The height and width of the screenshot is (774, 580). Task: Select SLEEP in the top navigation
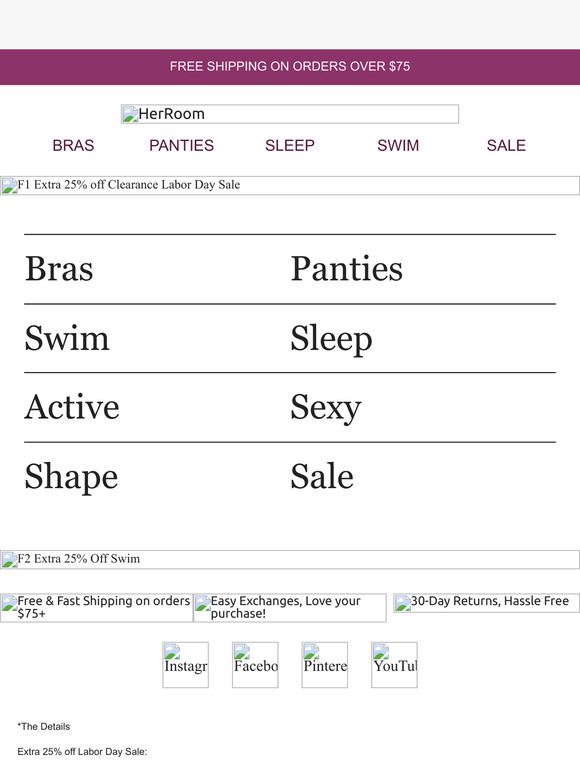tap(290, 145)
